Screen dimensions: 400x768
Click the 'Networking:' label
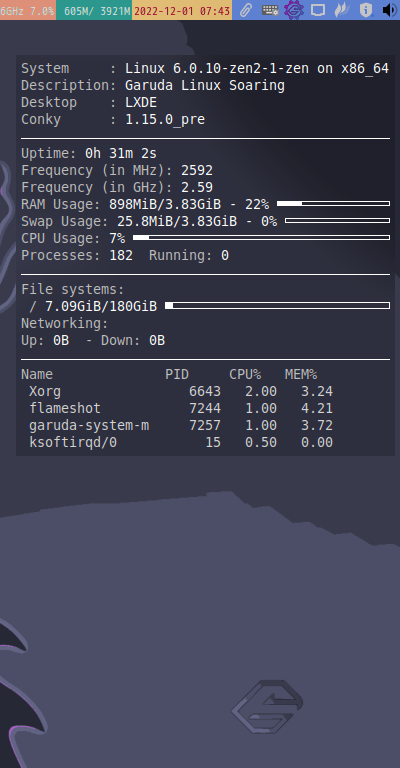pyautogui.click(x=65, y=324)
